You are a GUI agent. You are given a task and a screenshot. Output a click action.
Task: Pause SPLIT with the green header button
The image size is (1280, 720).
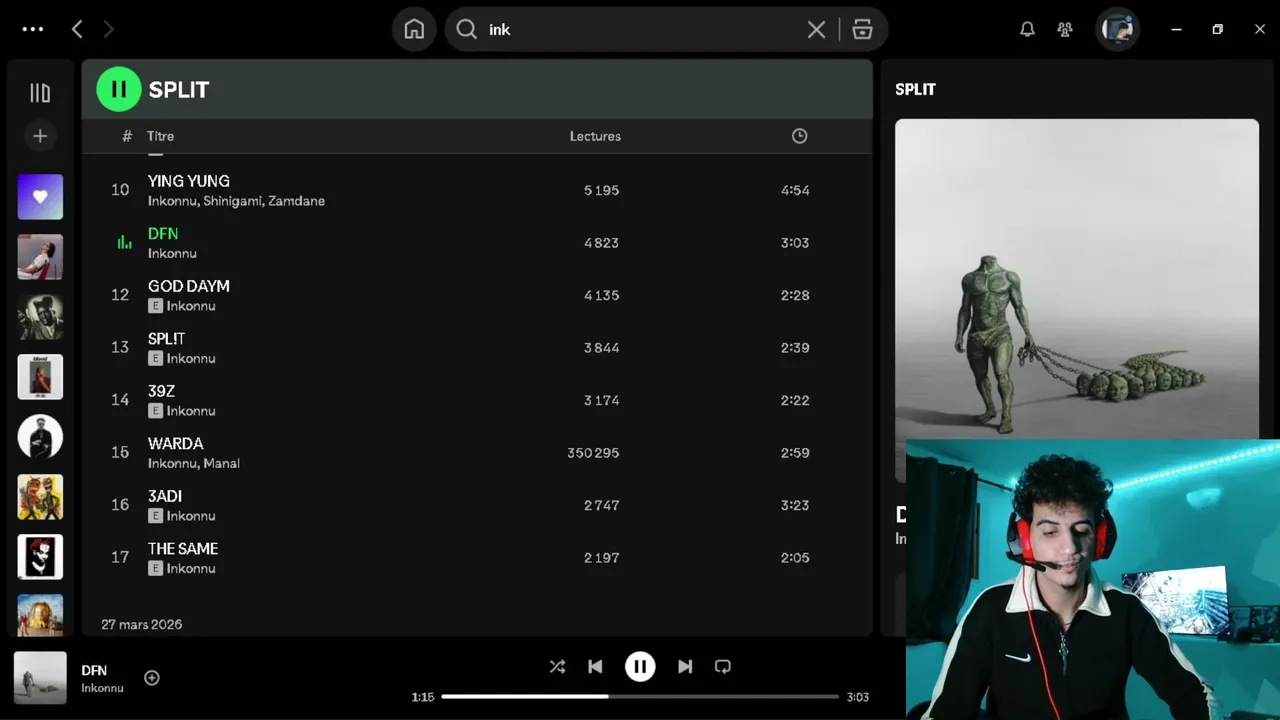pyautogui.click(x=119, y=89)
